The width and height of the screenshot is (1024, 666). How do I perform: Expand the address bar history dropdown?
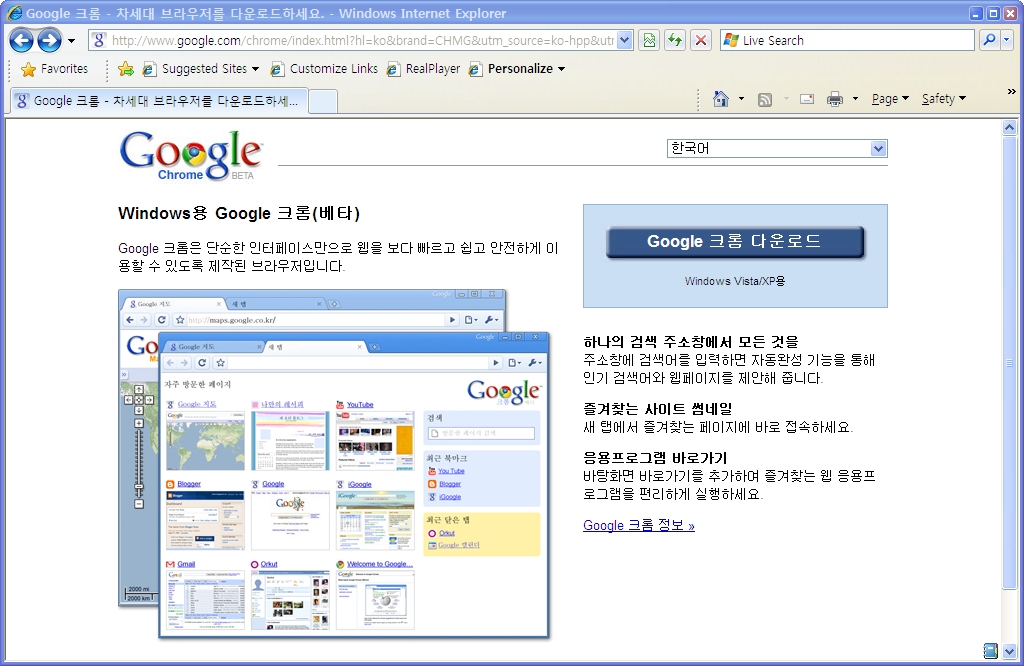(x=624, y=40)
